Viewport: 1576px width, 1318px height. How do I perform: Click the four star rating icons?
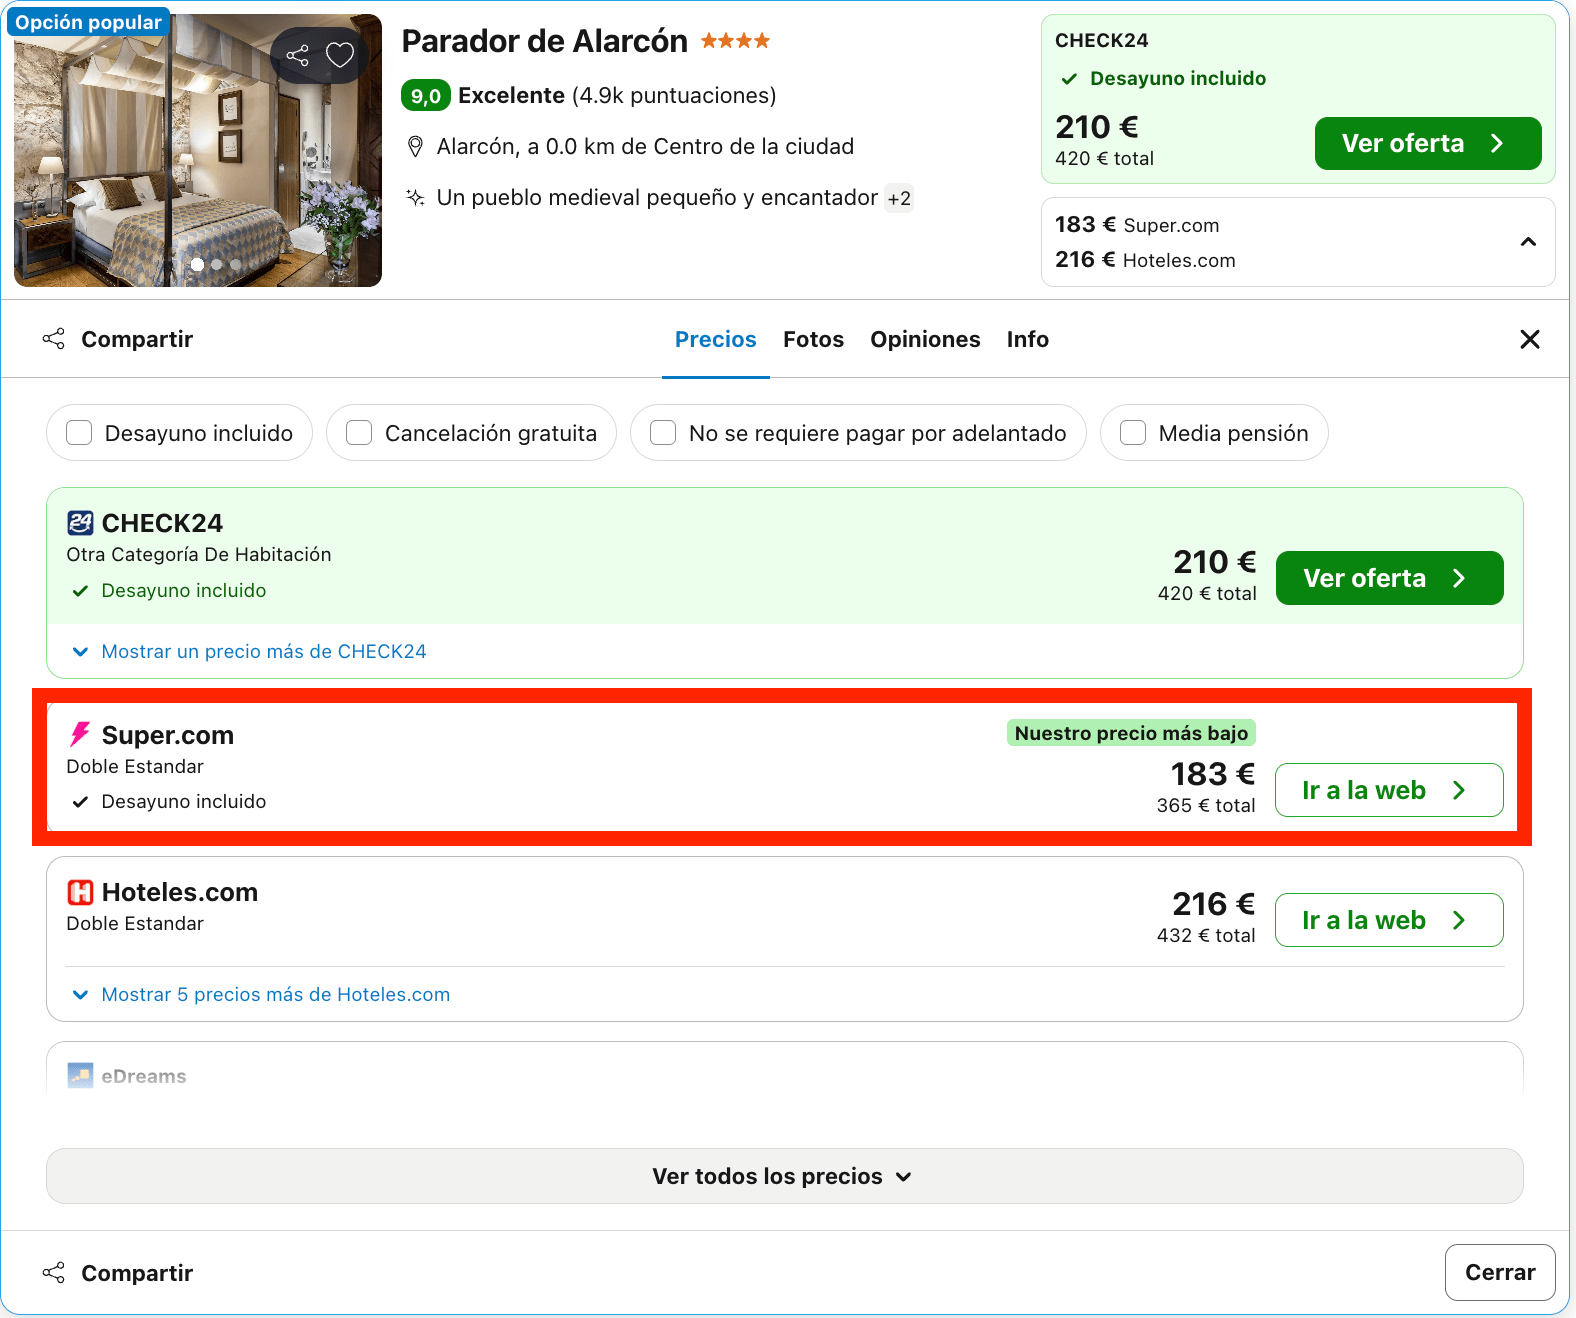(735, 41)
